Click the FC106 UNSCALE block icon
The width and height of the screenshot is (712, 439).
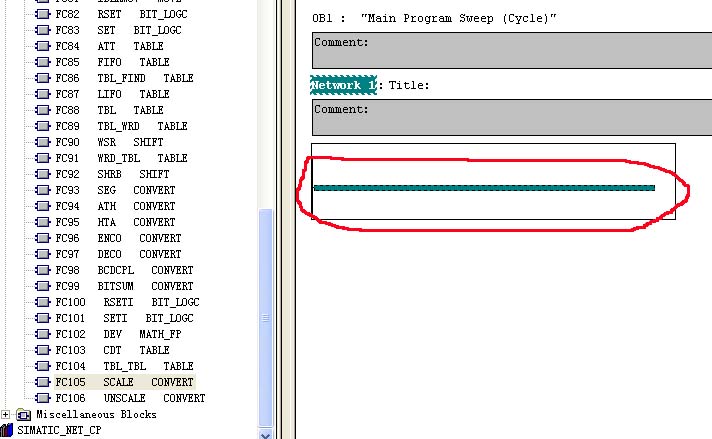pyautogui.click(x=42, y=398)
